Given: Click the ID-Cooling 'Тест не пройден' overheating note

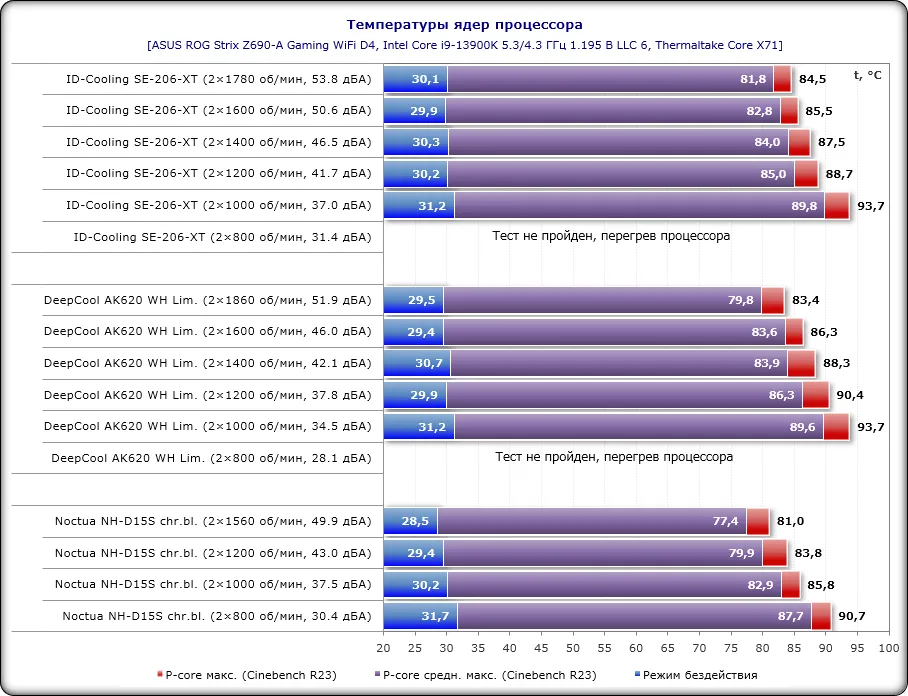Looking at the screenshot, I should pos(611,236).
